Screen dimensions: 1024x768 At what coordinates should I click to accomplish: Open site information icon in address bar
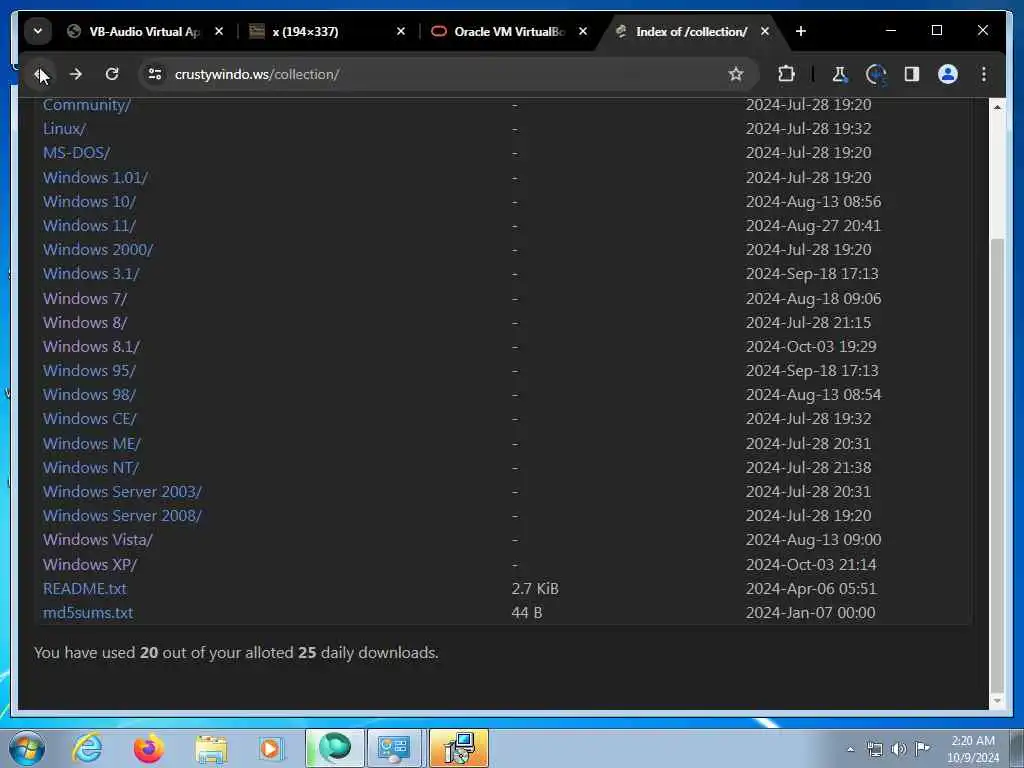155,74
